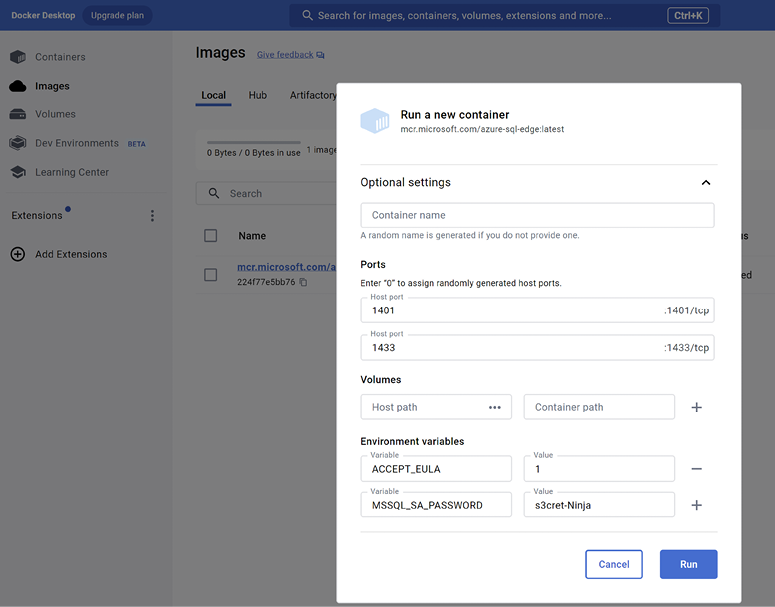Open the Containers section icon
775x607 pixels.
tap(18, 57)
